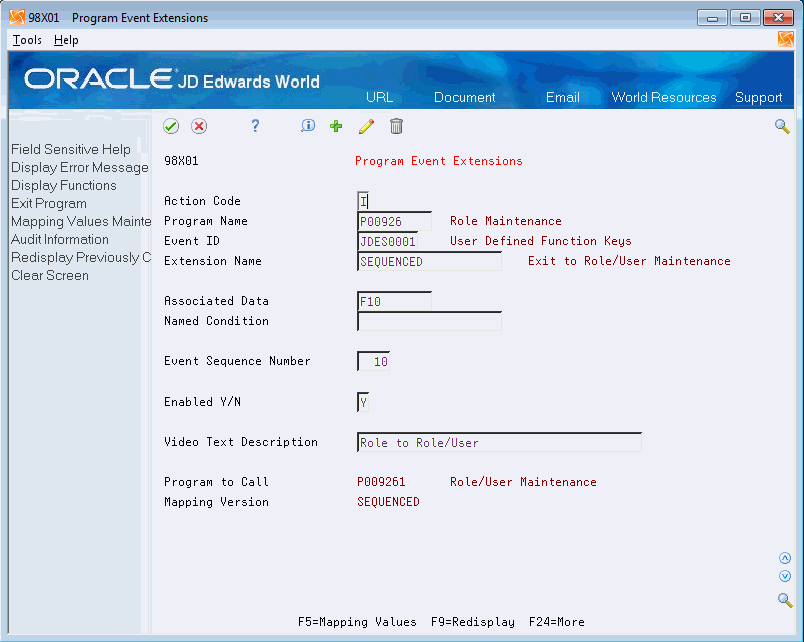Image resolution: width=804 pixels, height=642 pixels.
Task: Close the Program Event Extensions window
Action: click(778, 18)
